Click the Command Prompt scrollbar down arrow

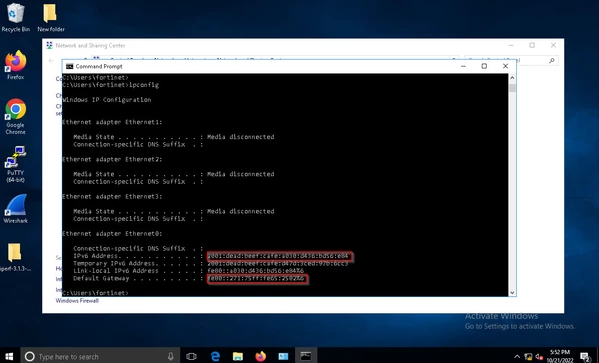[x=512, y=293]
